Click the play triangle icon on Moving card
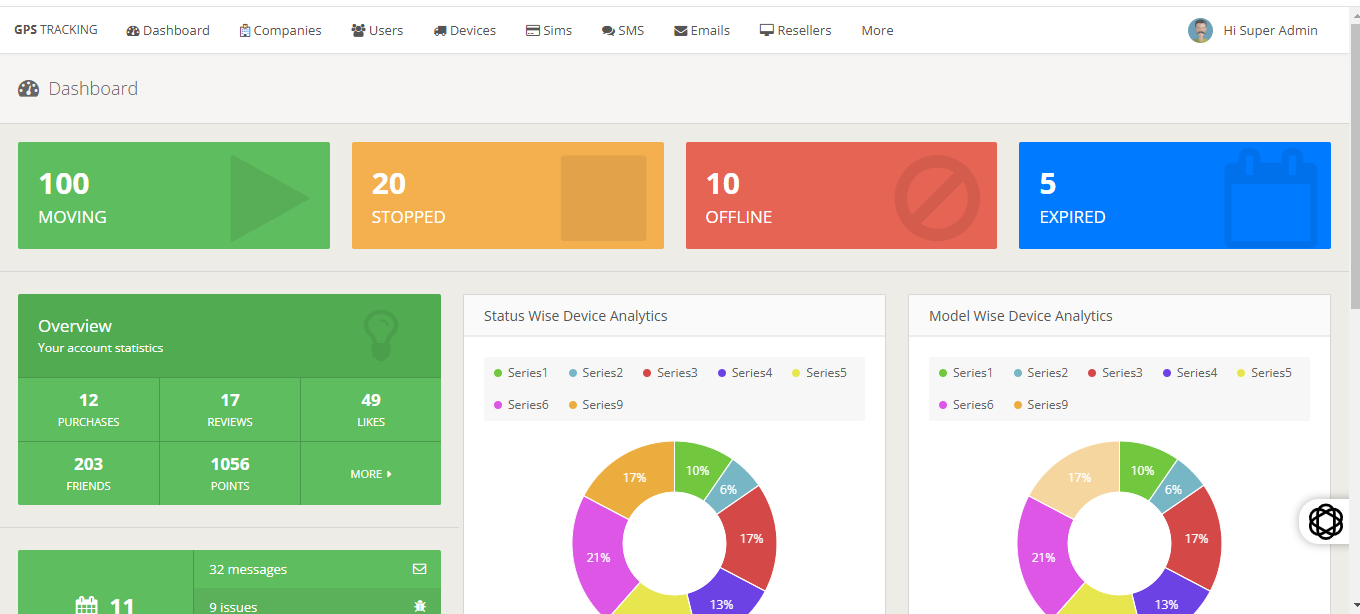 point(269,198)
